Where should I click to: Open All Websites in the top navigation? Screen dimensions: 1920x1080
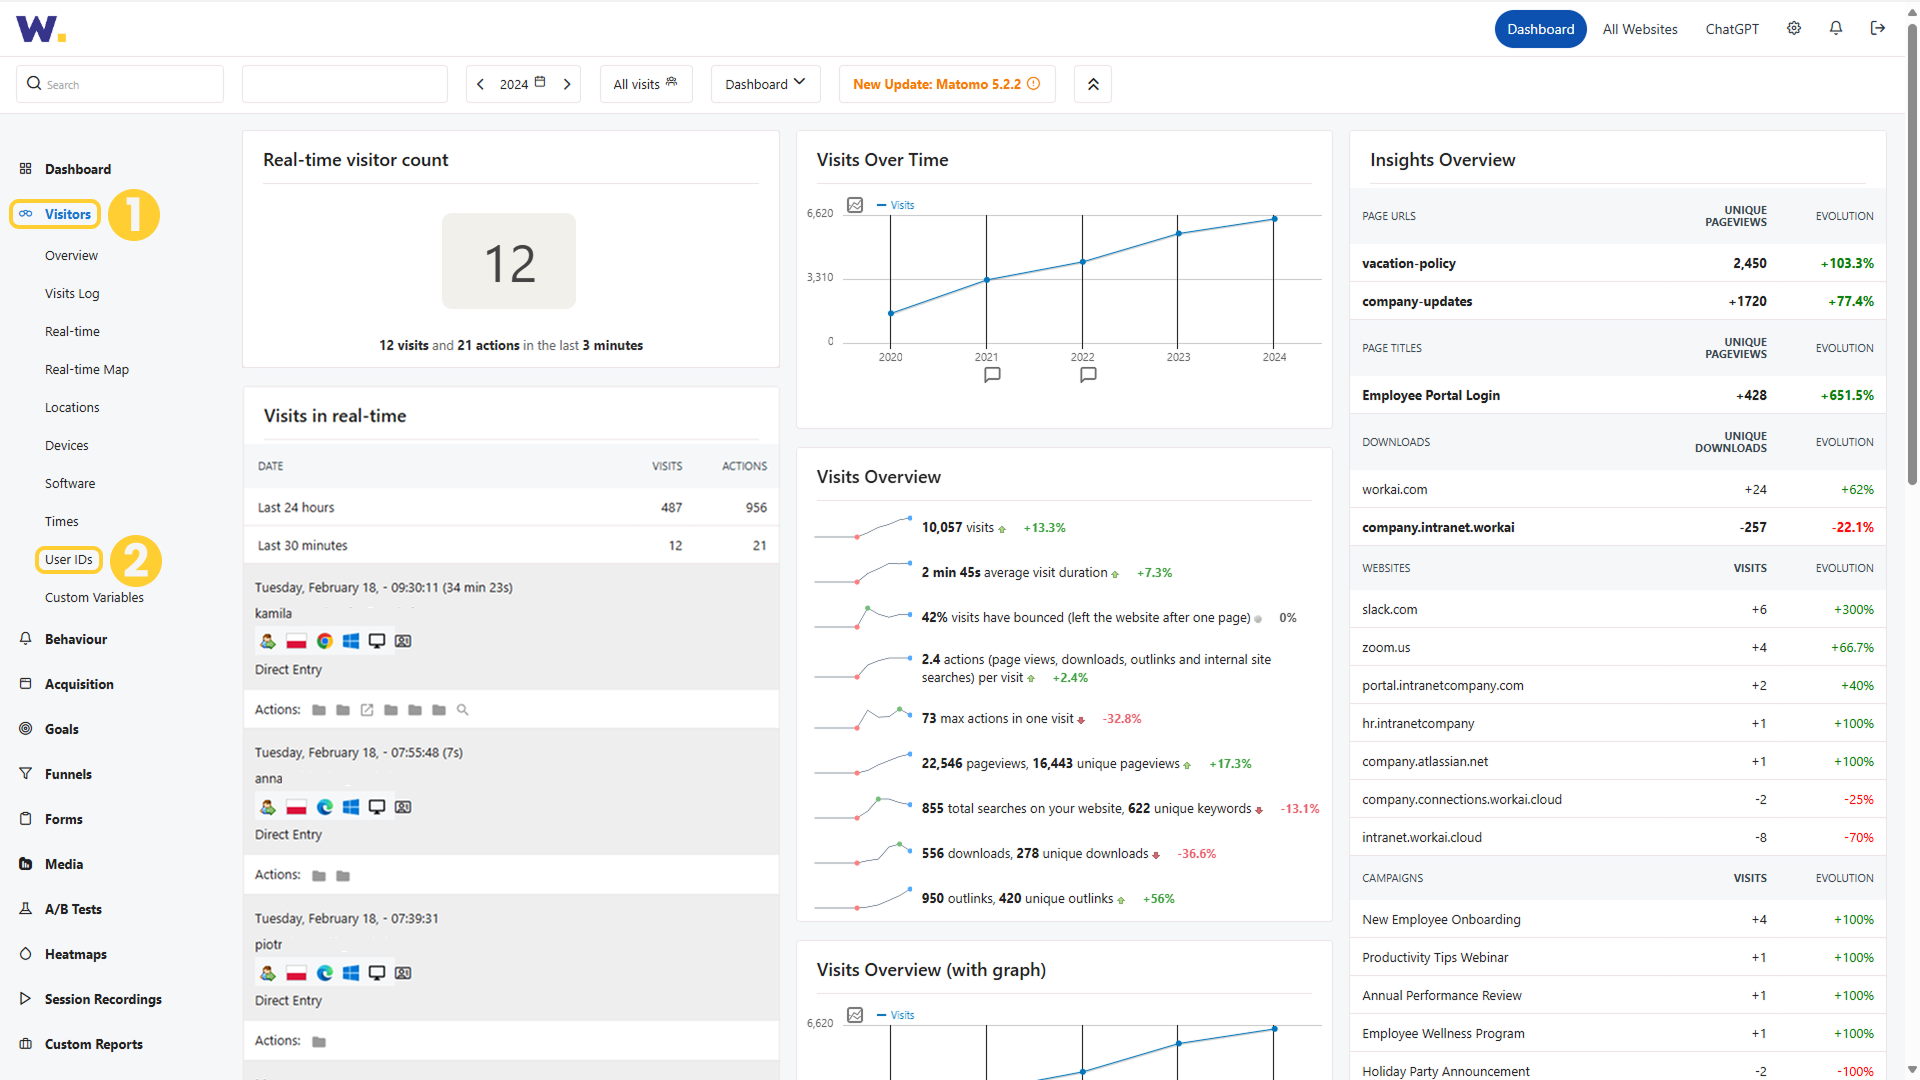pos(1640,29)
